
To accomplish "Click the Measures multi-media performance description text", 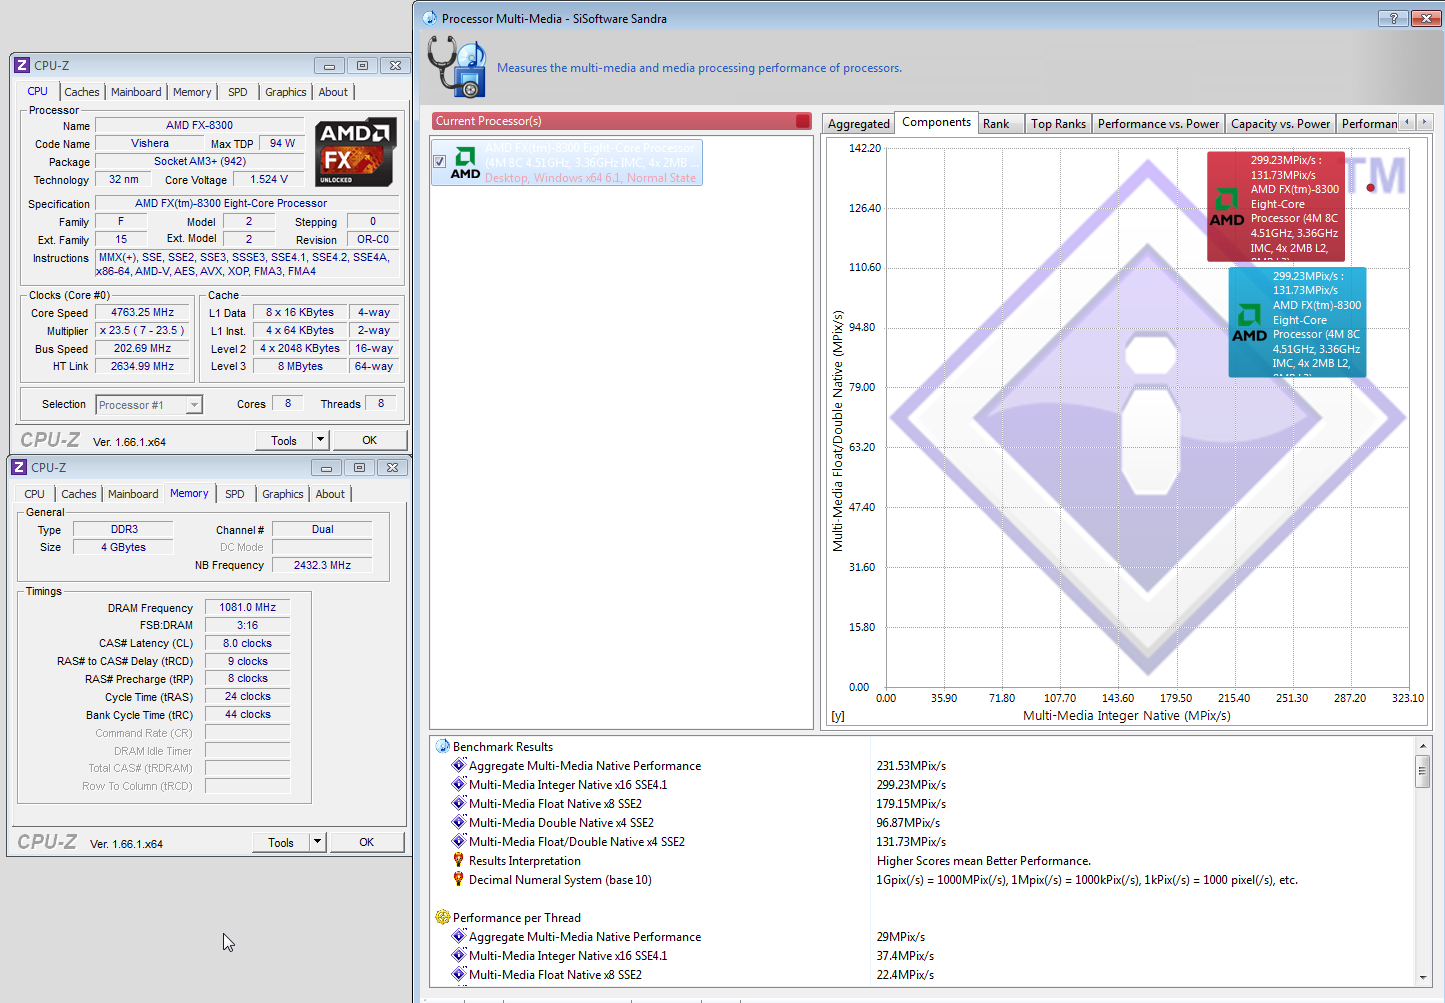I will click(699, 68).
